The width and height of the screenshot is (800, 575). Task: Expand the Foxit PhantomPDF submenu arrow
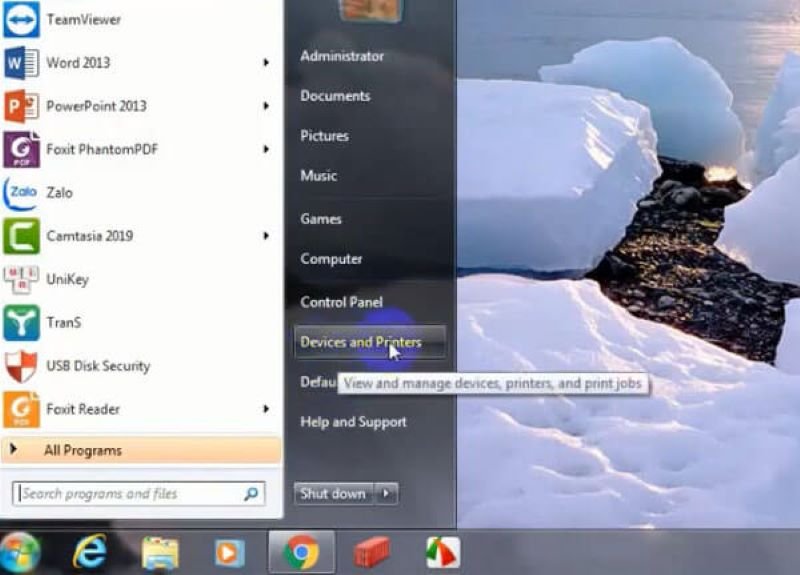tap(266, 149)
